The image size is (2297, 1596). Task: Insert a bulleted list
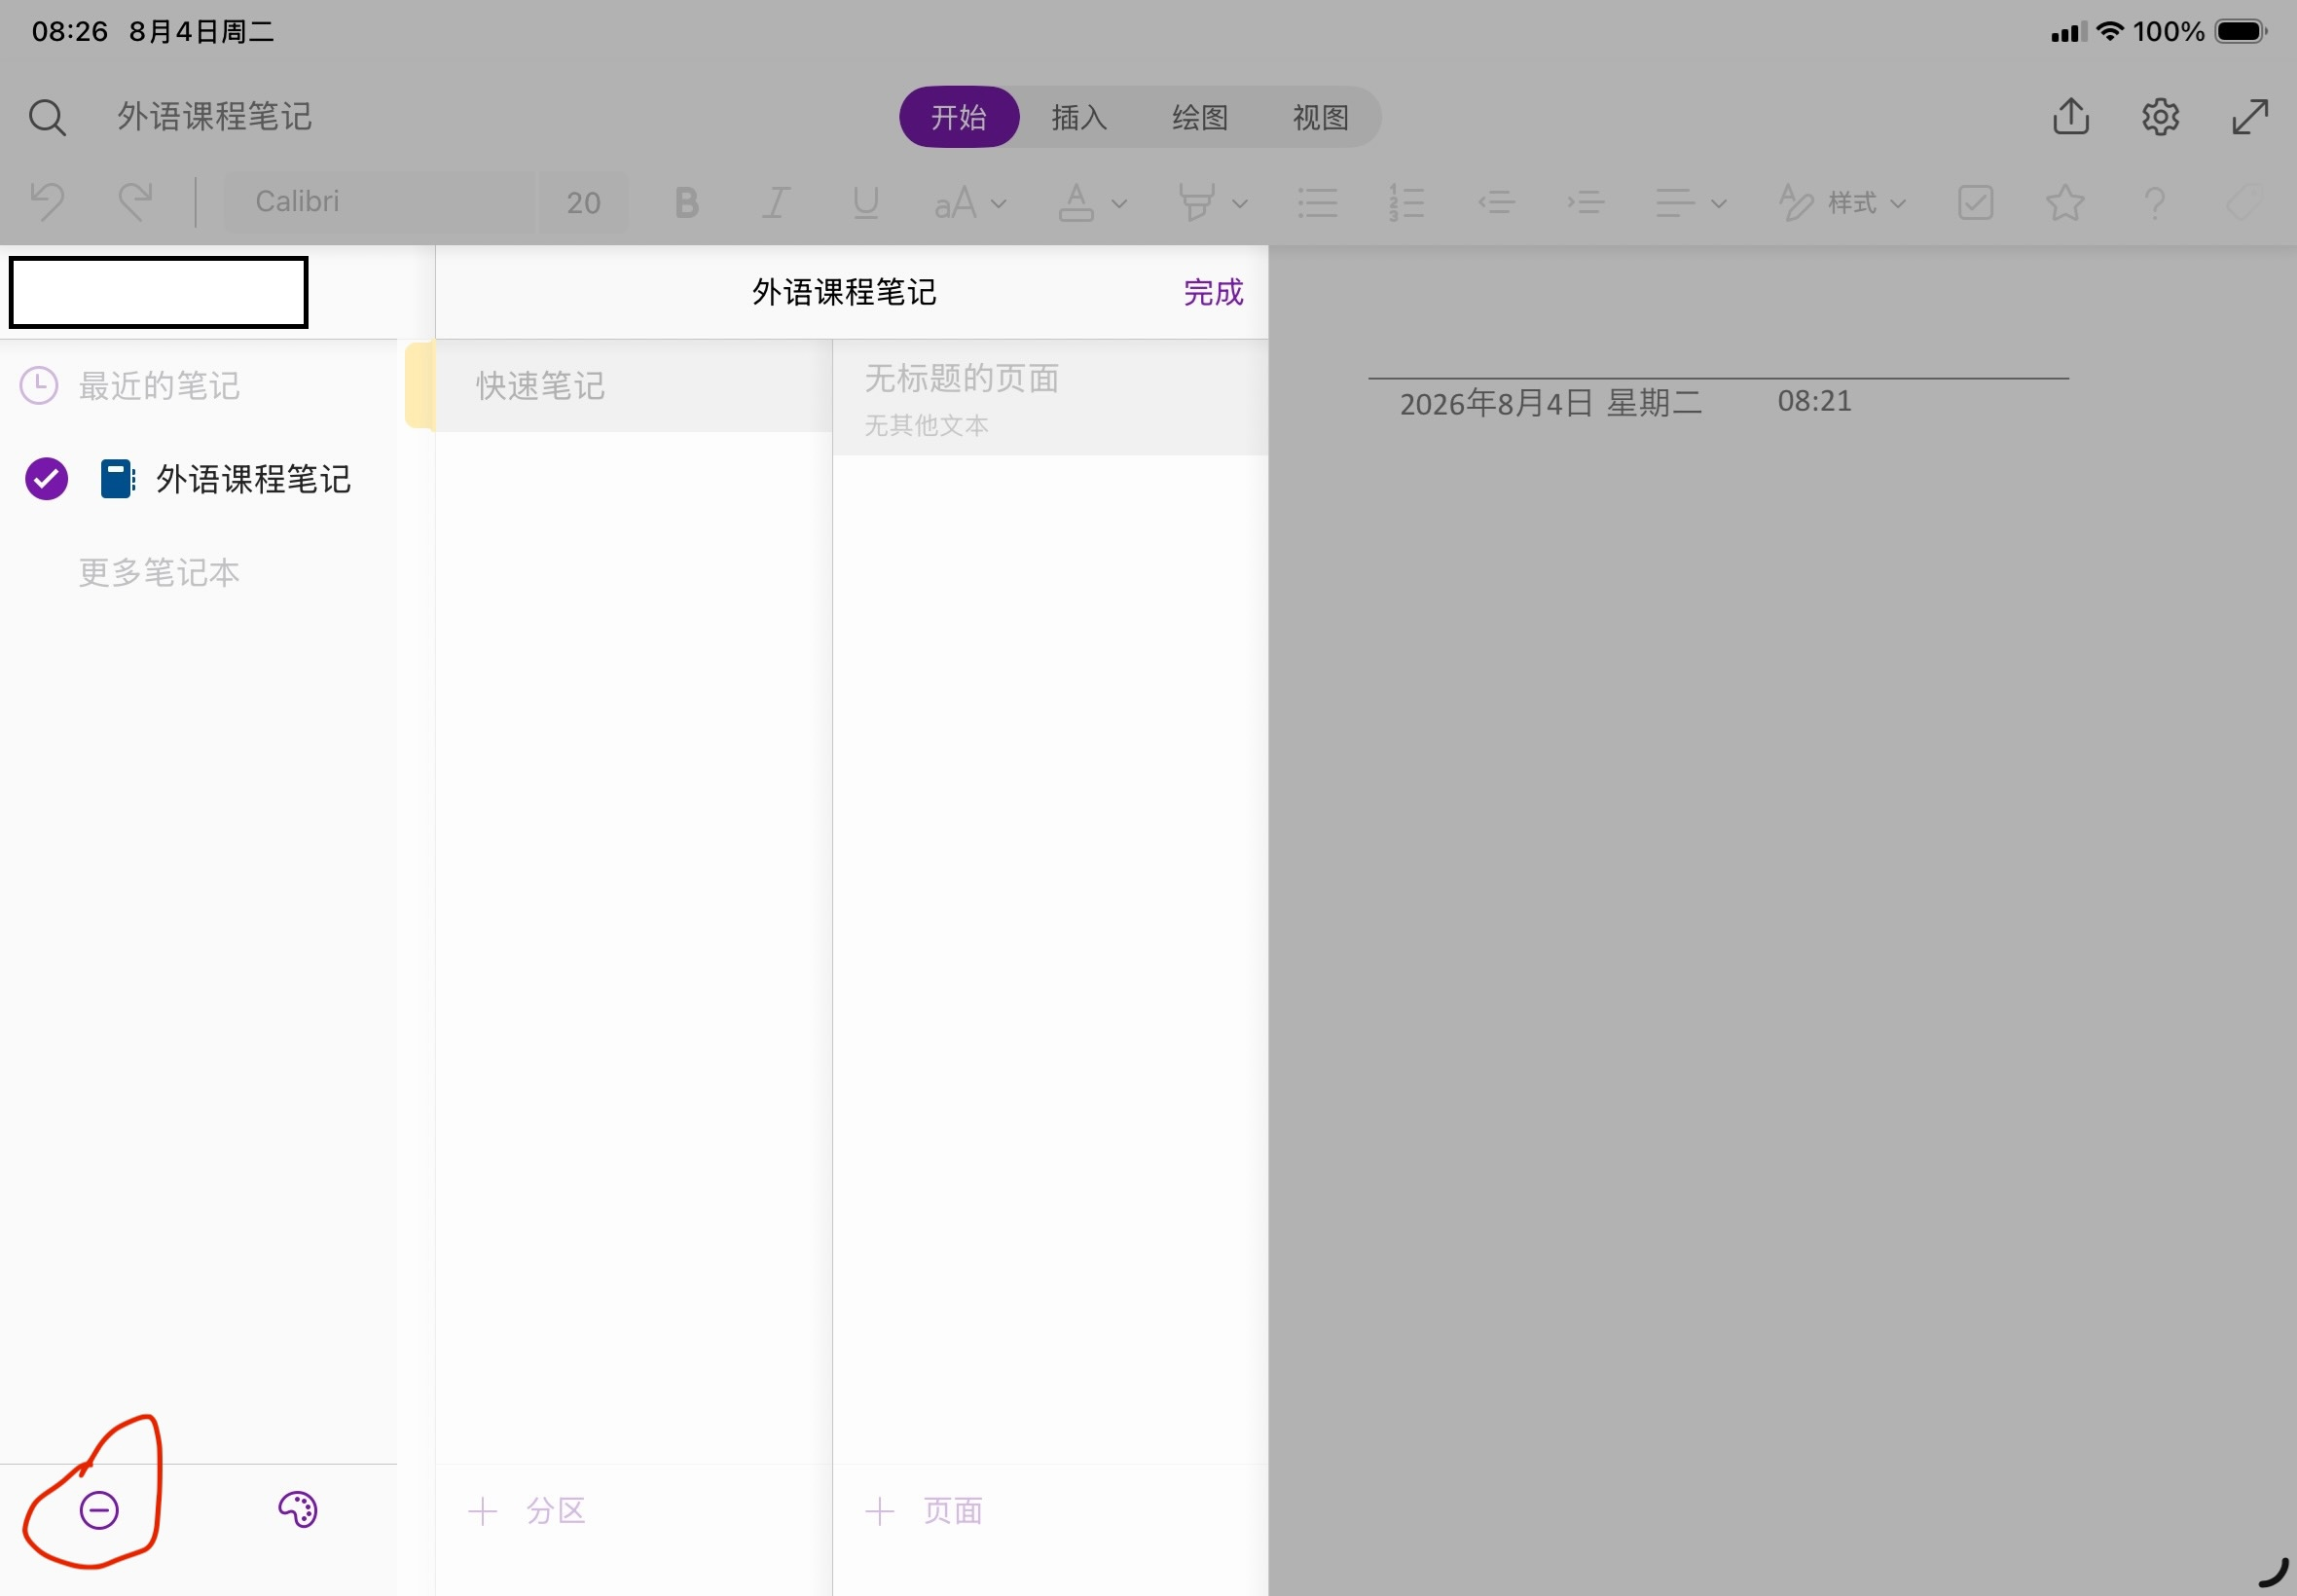click(x=1317, y=203)
